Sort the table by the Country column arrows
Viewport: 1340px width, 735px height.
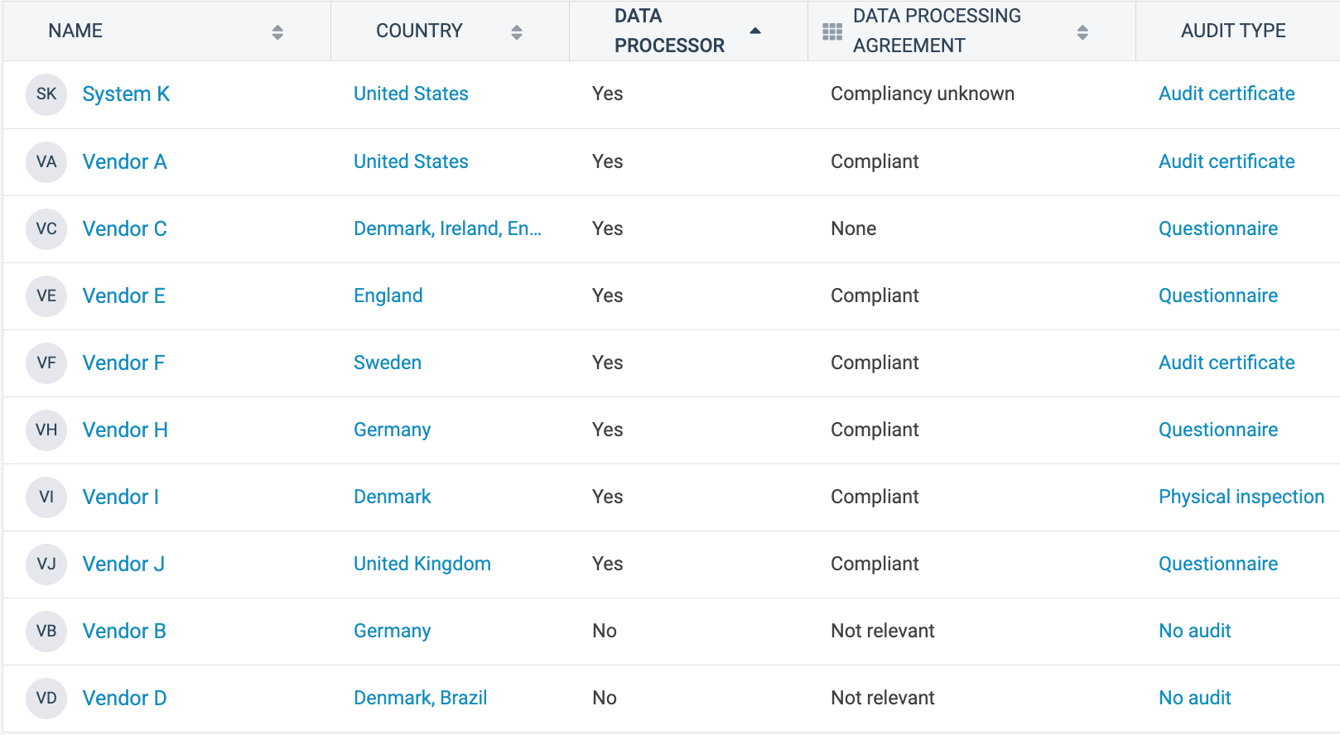point(517,30)
